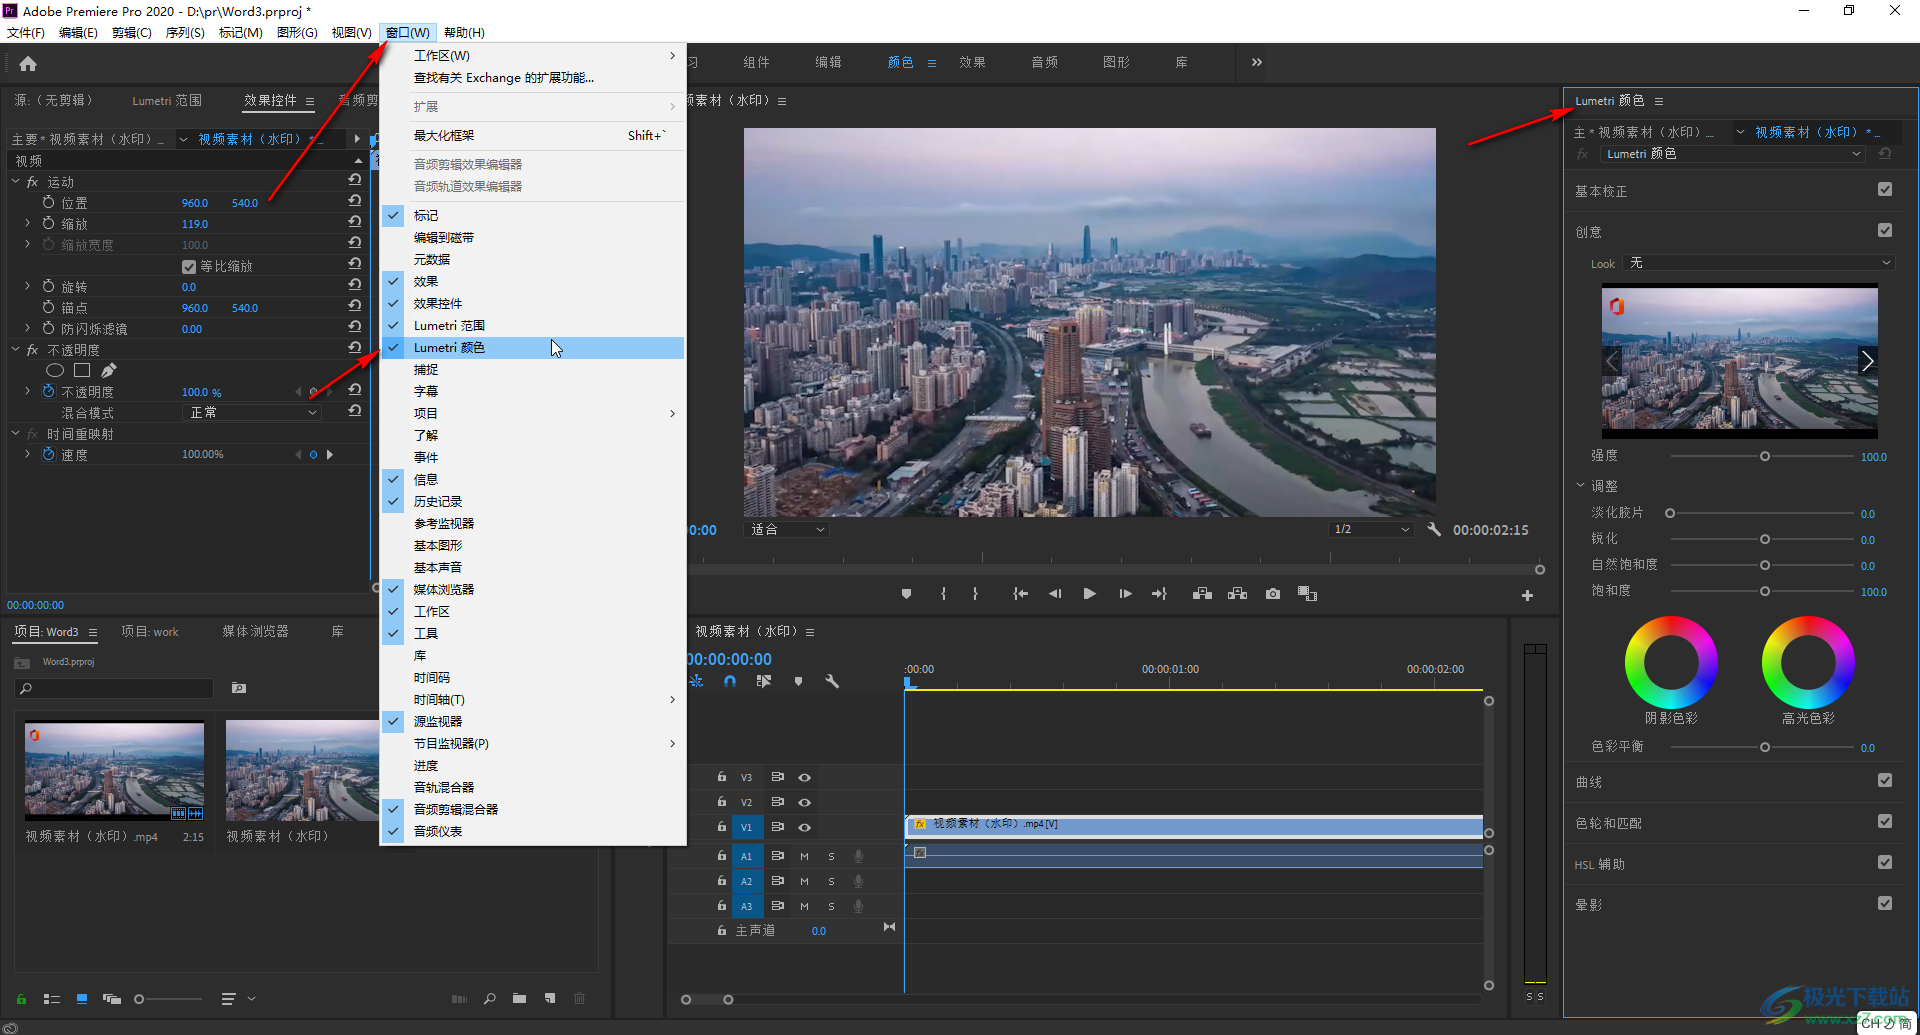Toggle the uniform scale (等比缩放) checkbox
Screen dimensions: 1920x1035
[x=189, y=266]
